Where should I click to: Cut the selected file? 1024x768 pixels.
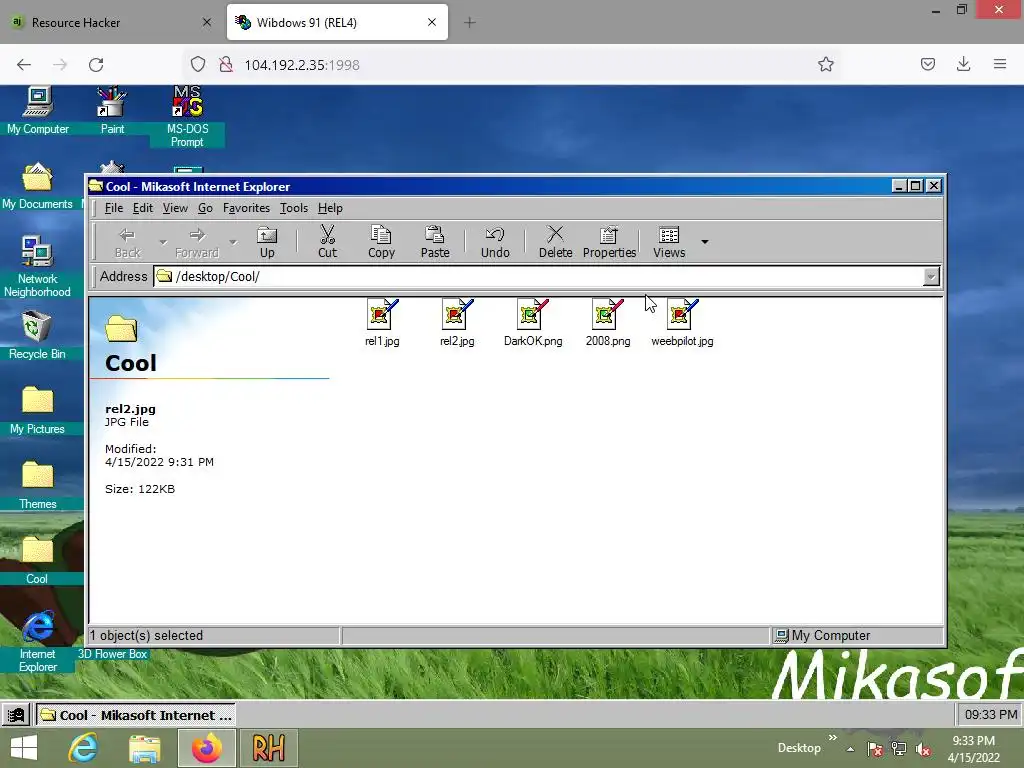327,242
